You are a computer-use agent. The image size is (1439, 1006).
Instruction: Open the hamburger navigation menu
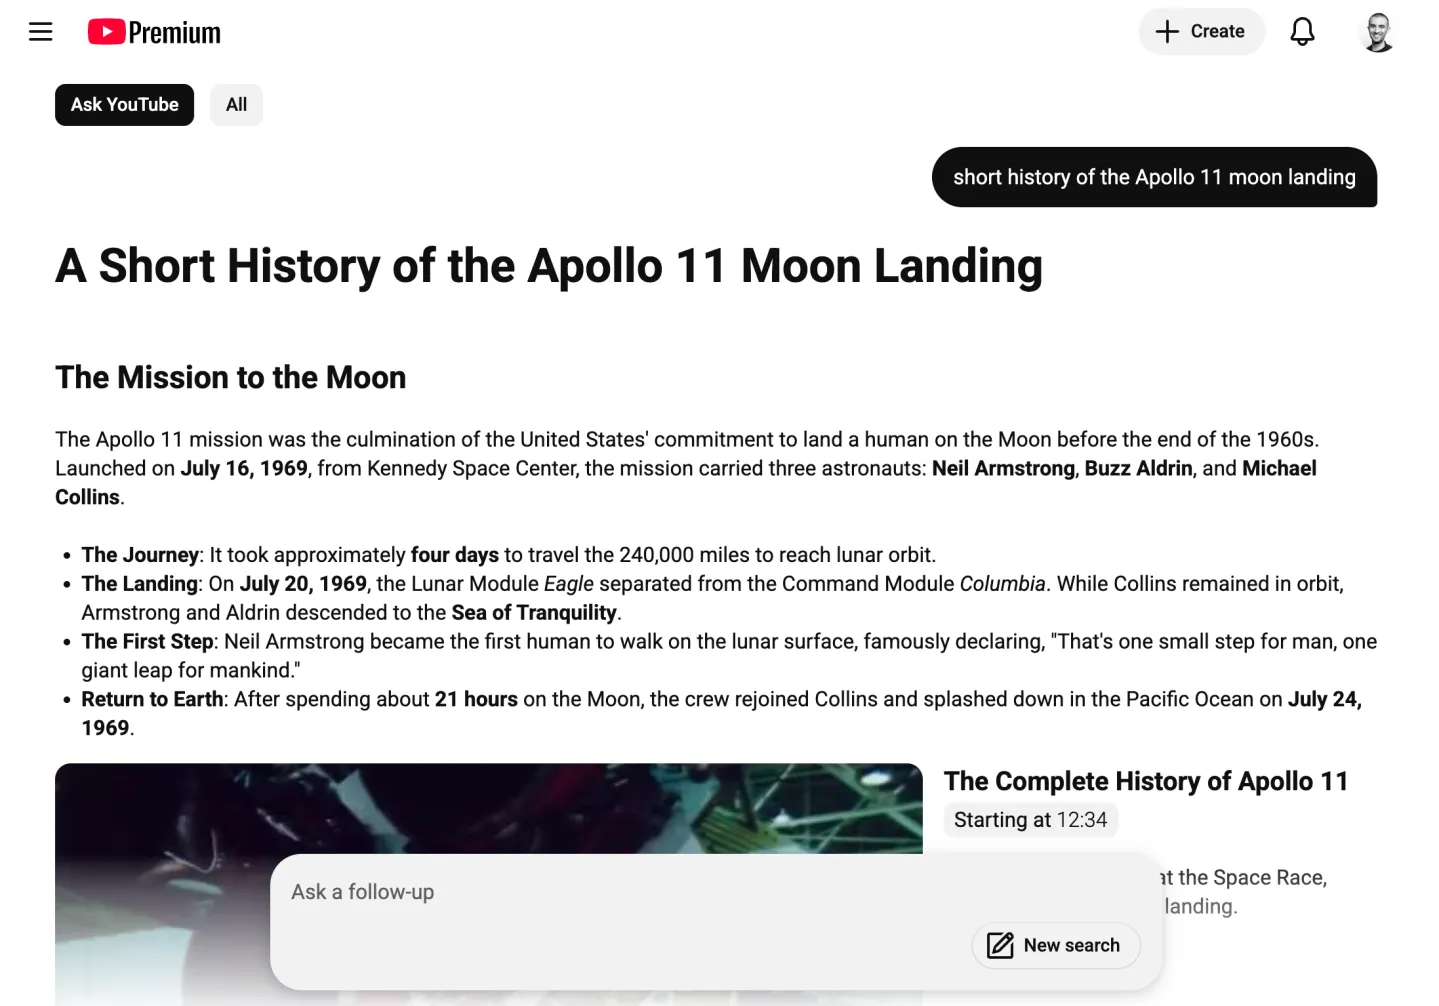click(40, 31)
